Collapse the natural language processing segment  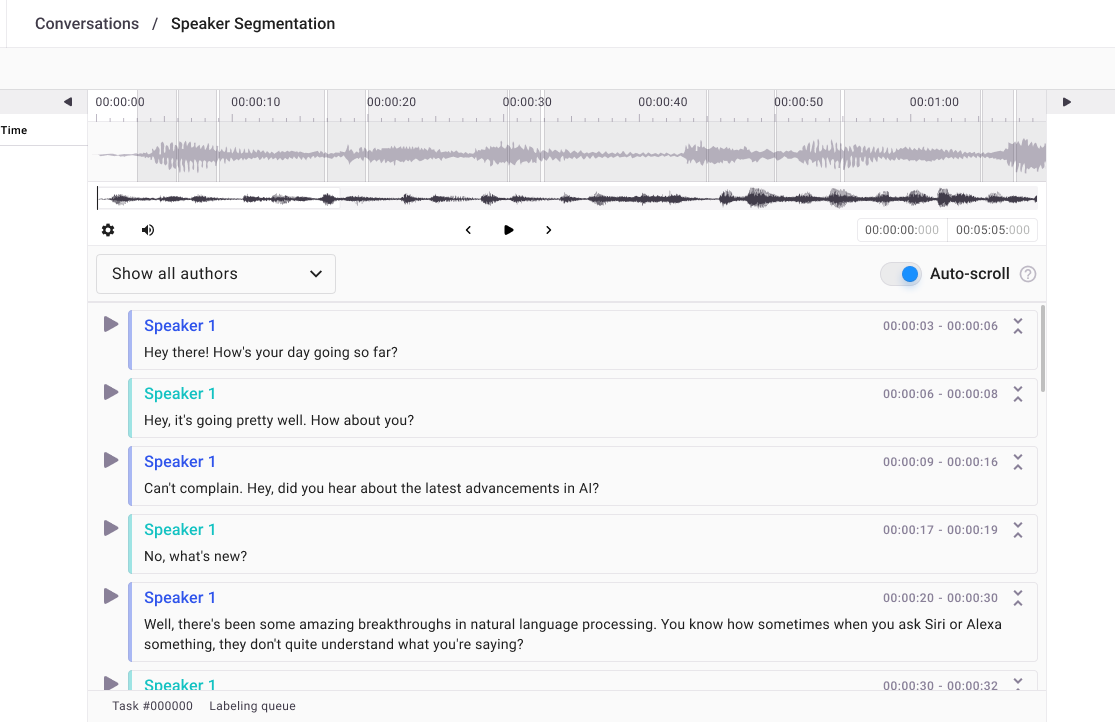pos(1017,598)
